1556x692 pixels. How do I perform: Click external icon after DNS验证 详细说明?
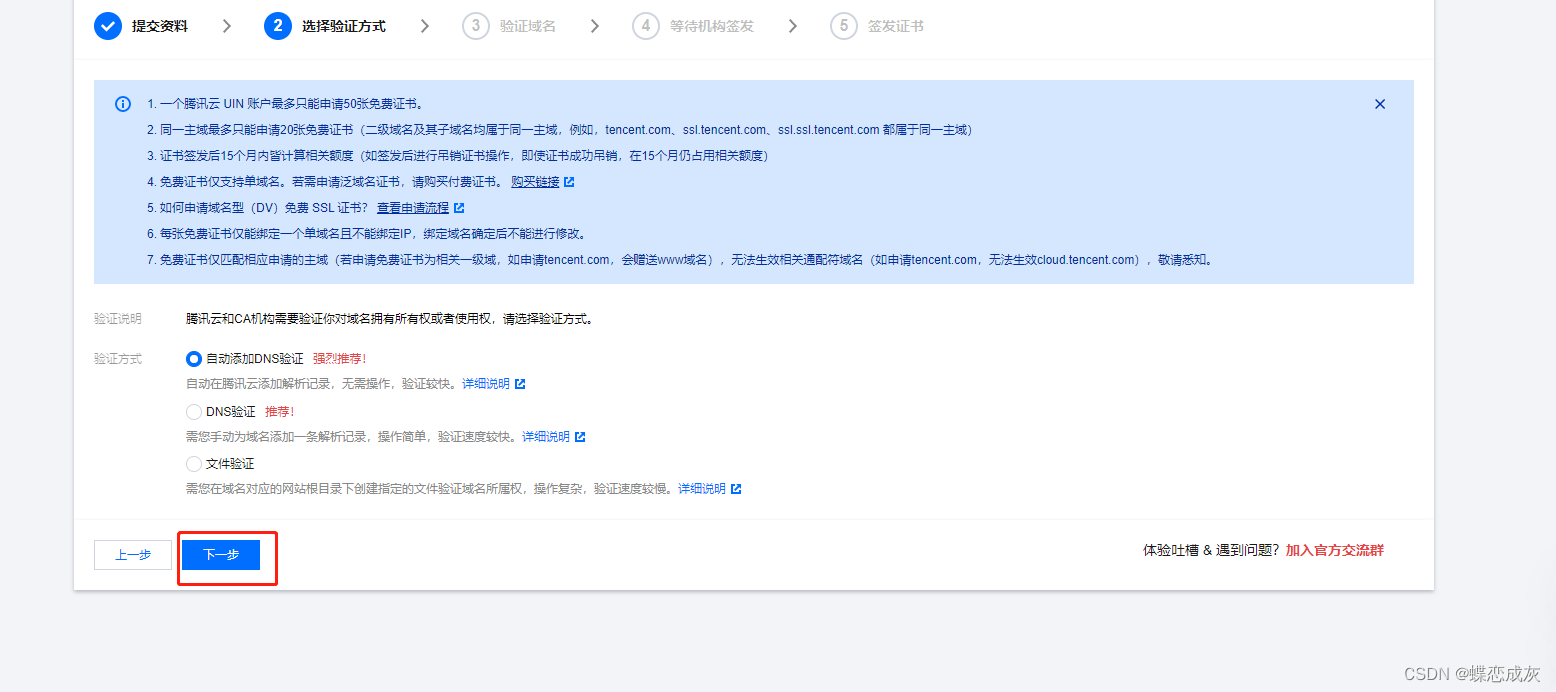(580, 437)
